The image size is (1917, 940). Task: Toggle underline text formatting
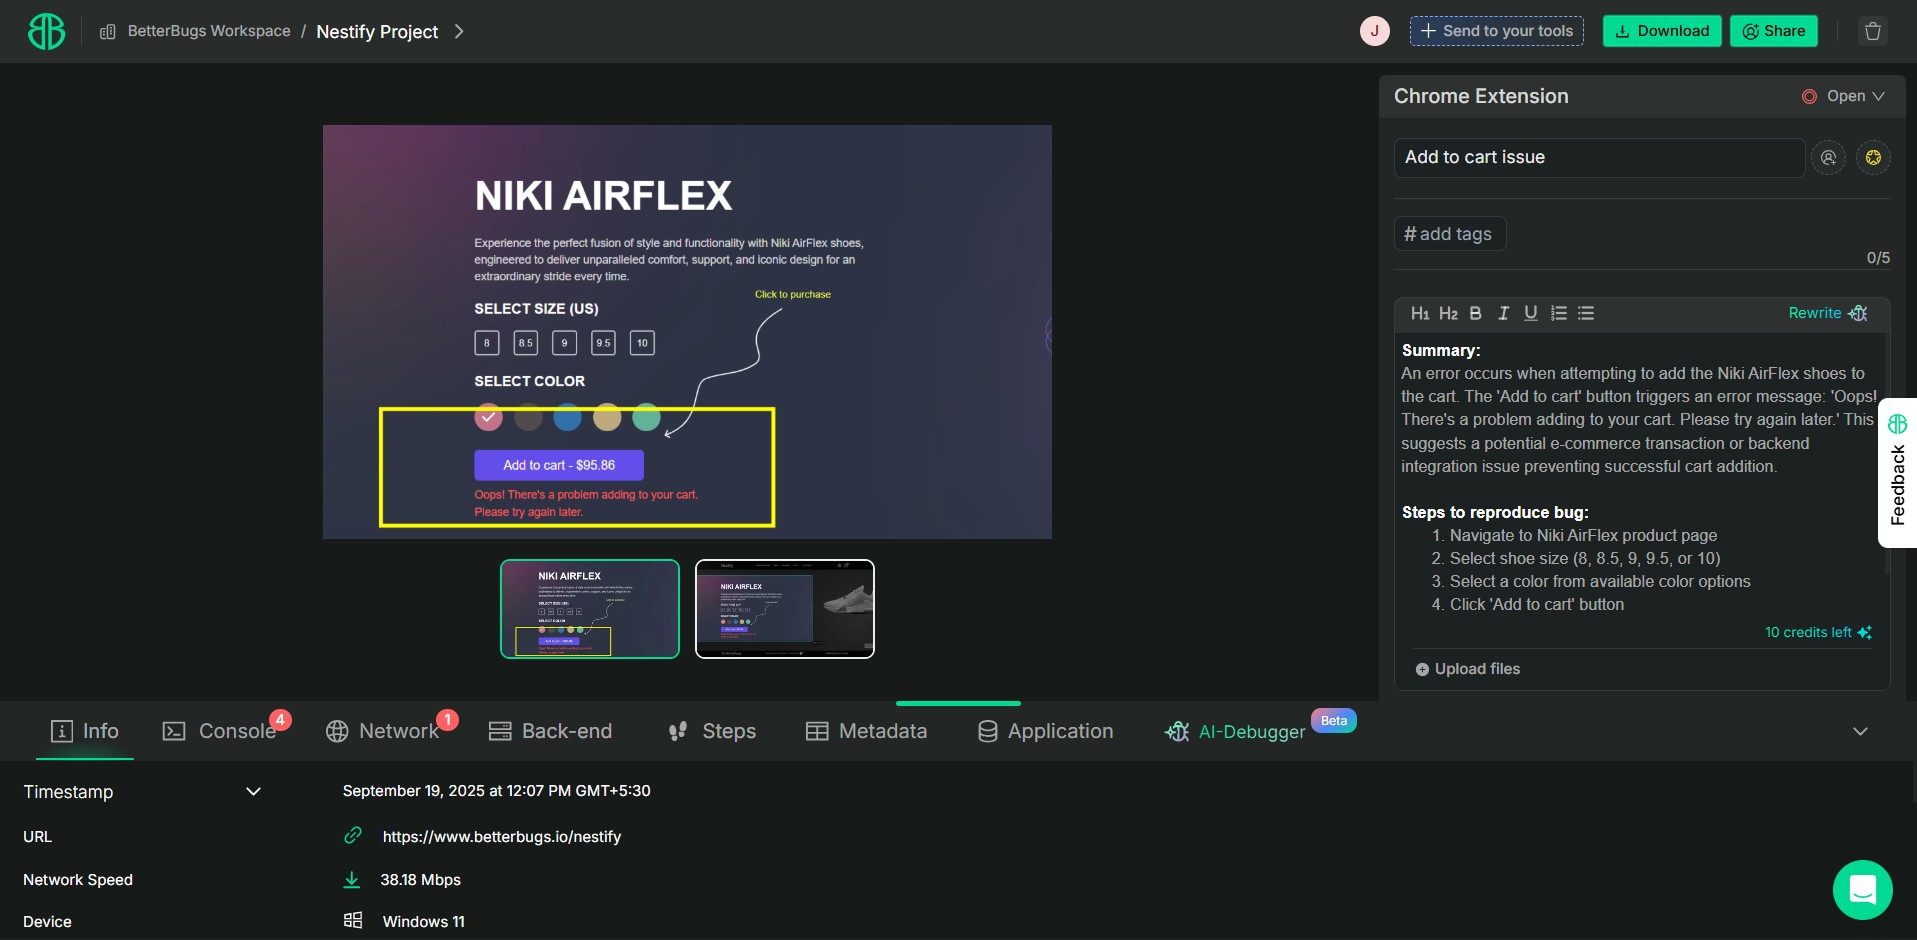pos(1530,314)
